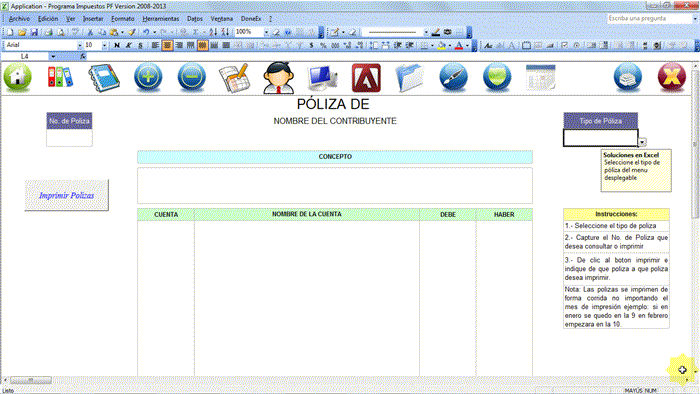Toggle align right
This screenshot has height=394, width=700.
click(179, 45)
